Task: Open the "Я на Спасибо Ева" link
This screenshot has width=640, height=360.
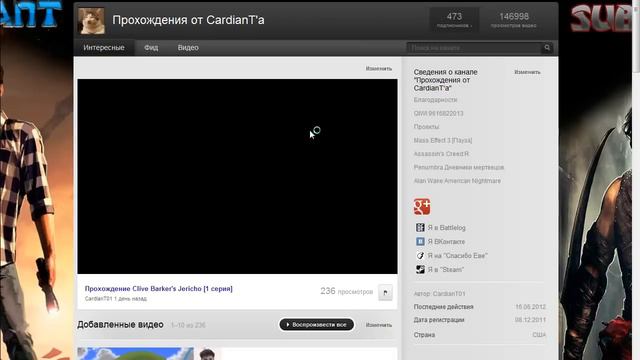Action: (458, 256)
